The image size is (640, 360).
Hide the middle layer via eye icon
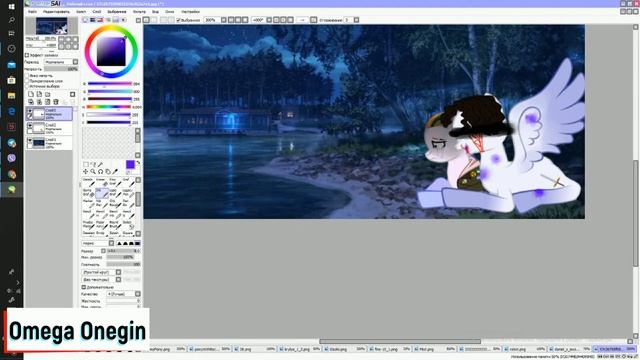click(29, 125)
